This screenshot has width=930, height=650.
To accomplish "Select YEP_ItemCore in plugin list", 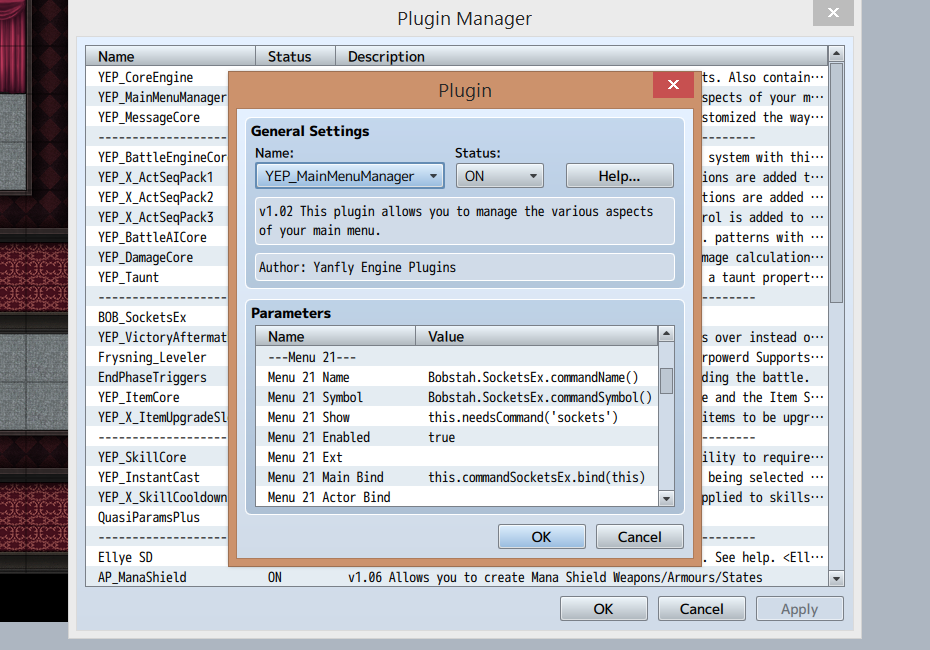I will tap(139, 397).
